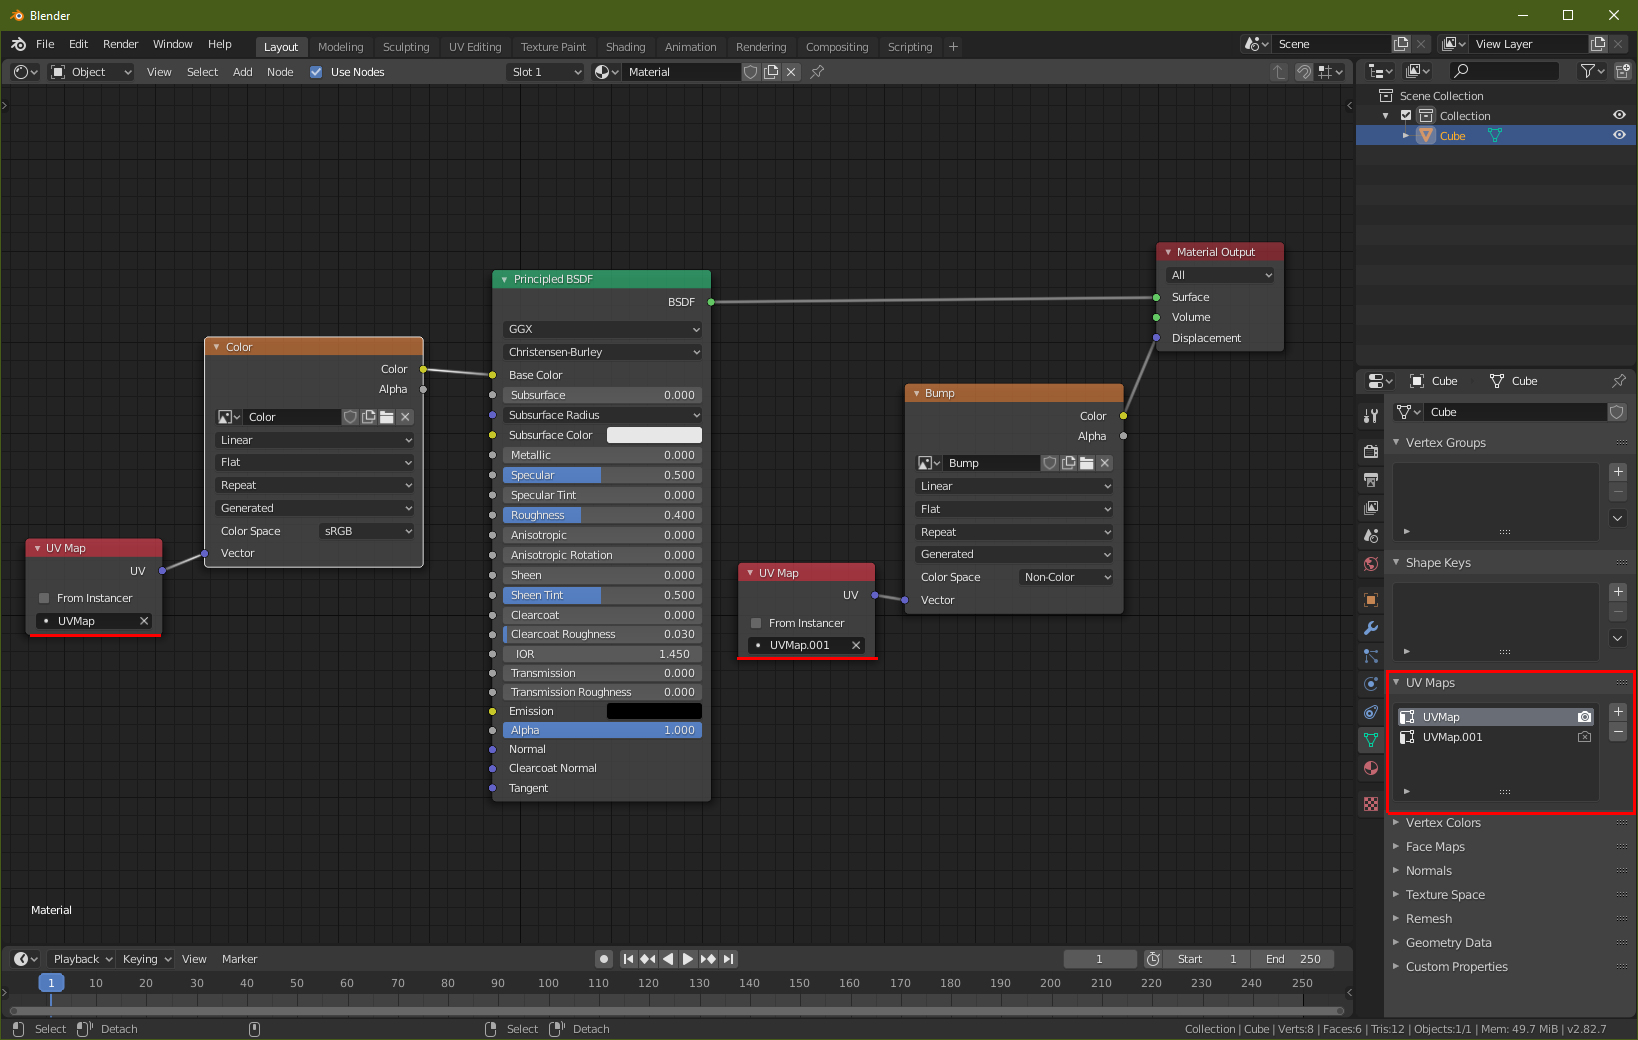Click the Subsurface Color white swatch

tap(654, 435)
